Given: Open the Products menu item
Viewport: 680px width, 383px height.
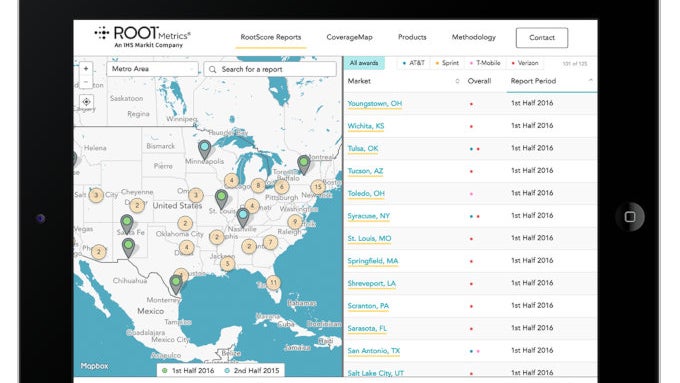Looking at the screenshot, I should click(412, 37).
